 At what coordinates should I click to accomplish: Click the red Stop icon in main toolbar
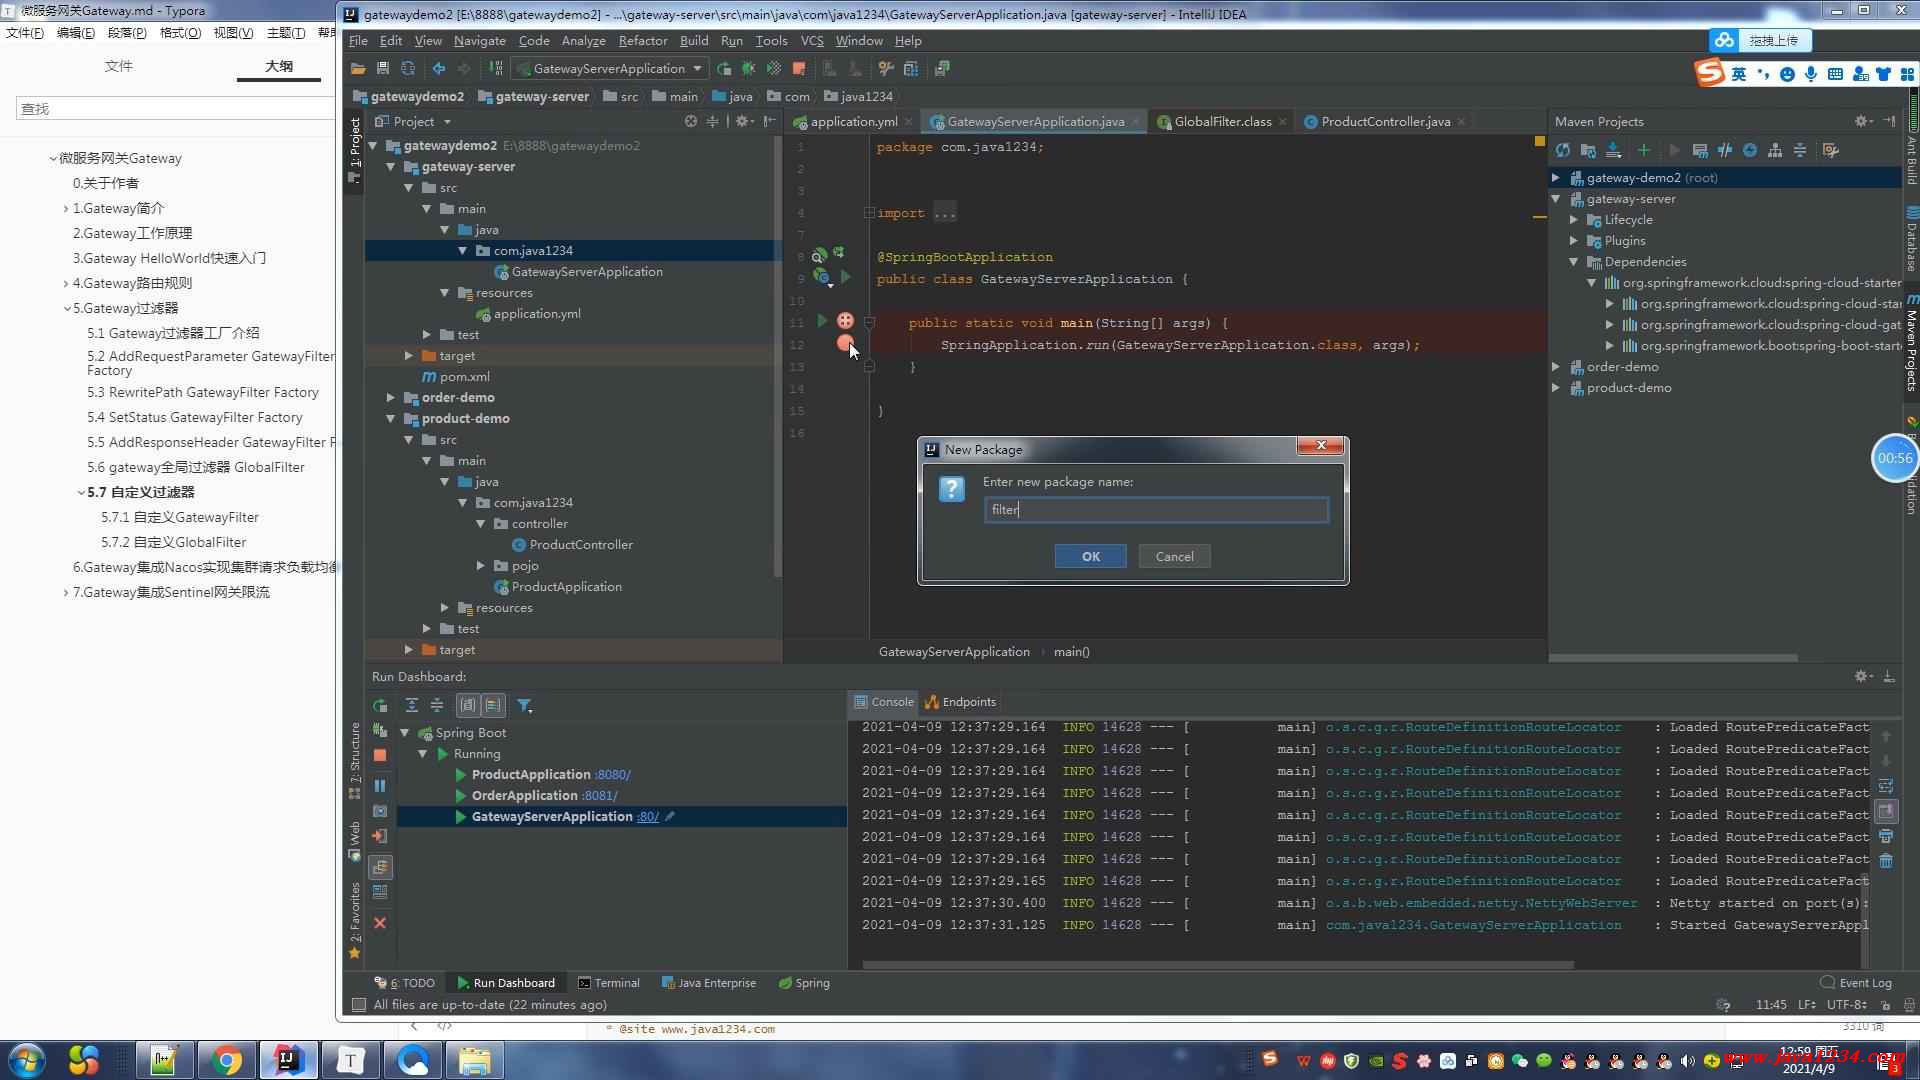coord(798,68)
